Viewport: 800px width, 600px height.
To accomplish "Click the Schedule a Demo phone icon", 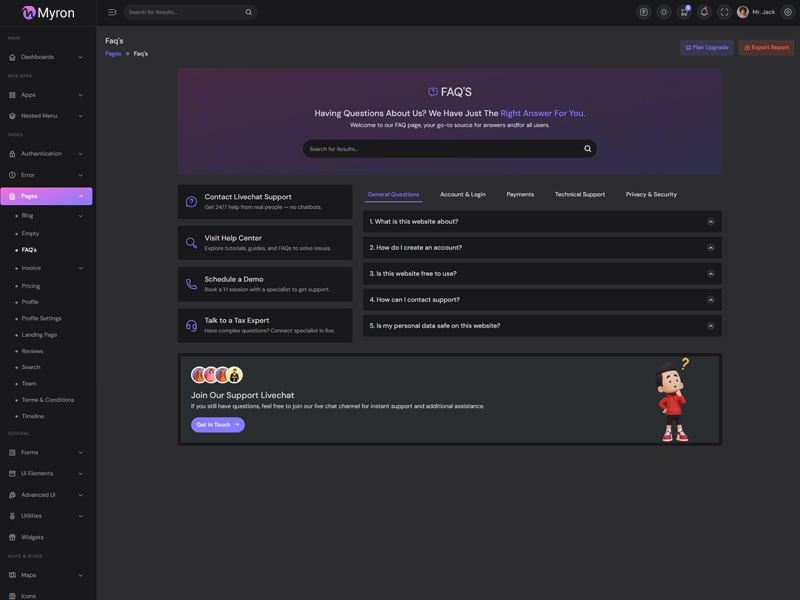I will [x=191, y=284].
